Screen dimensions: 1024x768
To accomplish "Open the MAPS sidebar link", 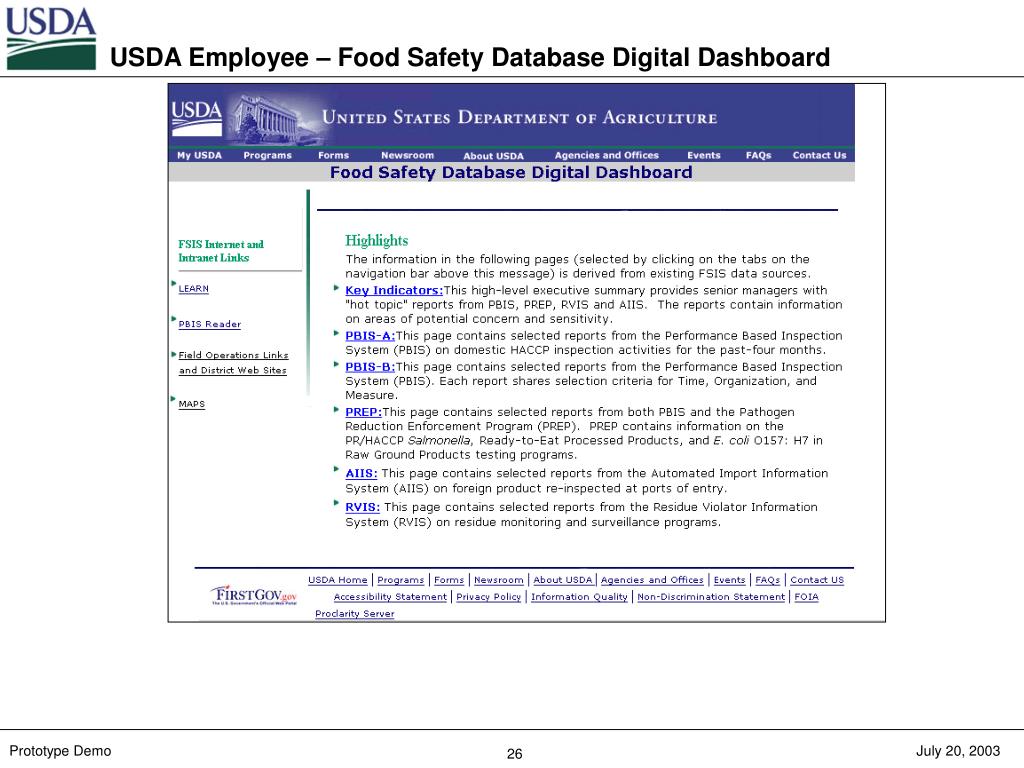I will point(191,404).
